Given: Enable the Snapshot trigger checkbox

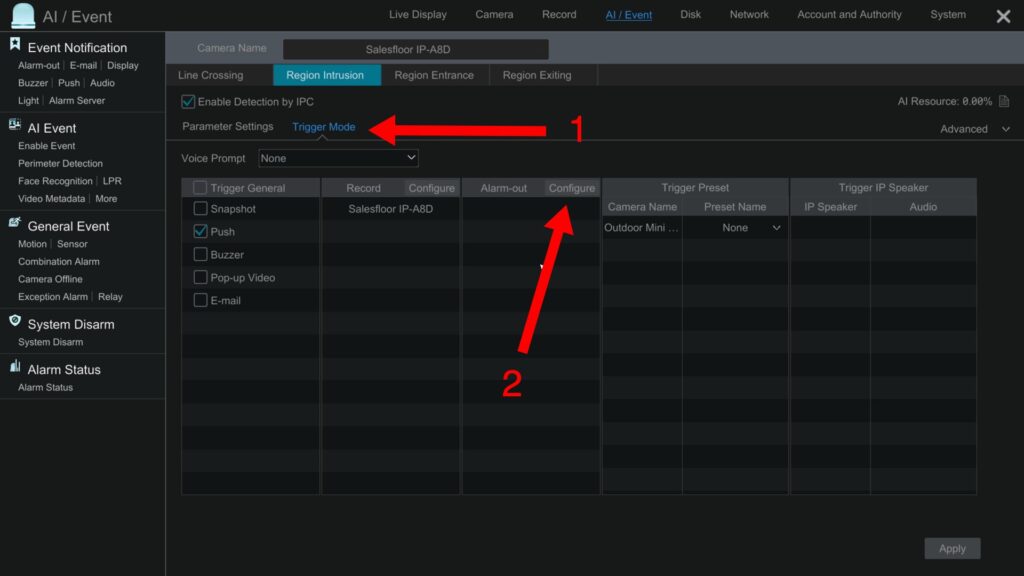Looking at the screenshot, I should coord(200,208).
